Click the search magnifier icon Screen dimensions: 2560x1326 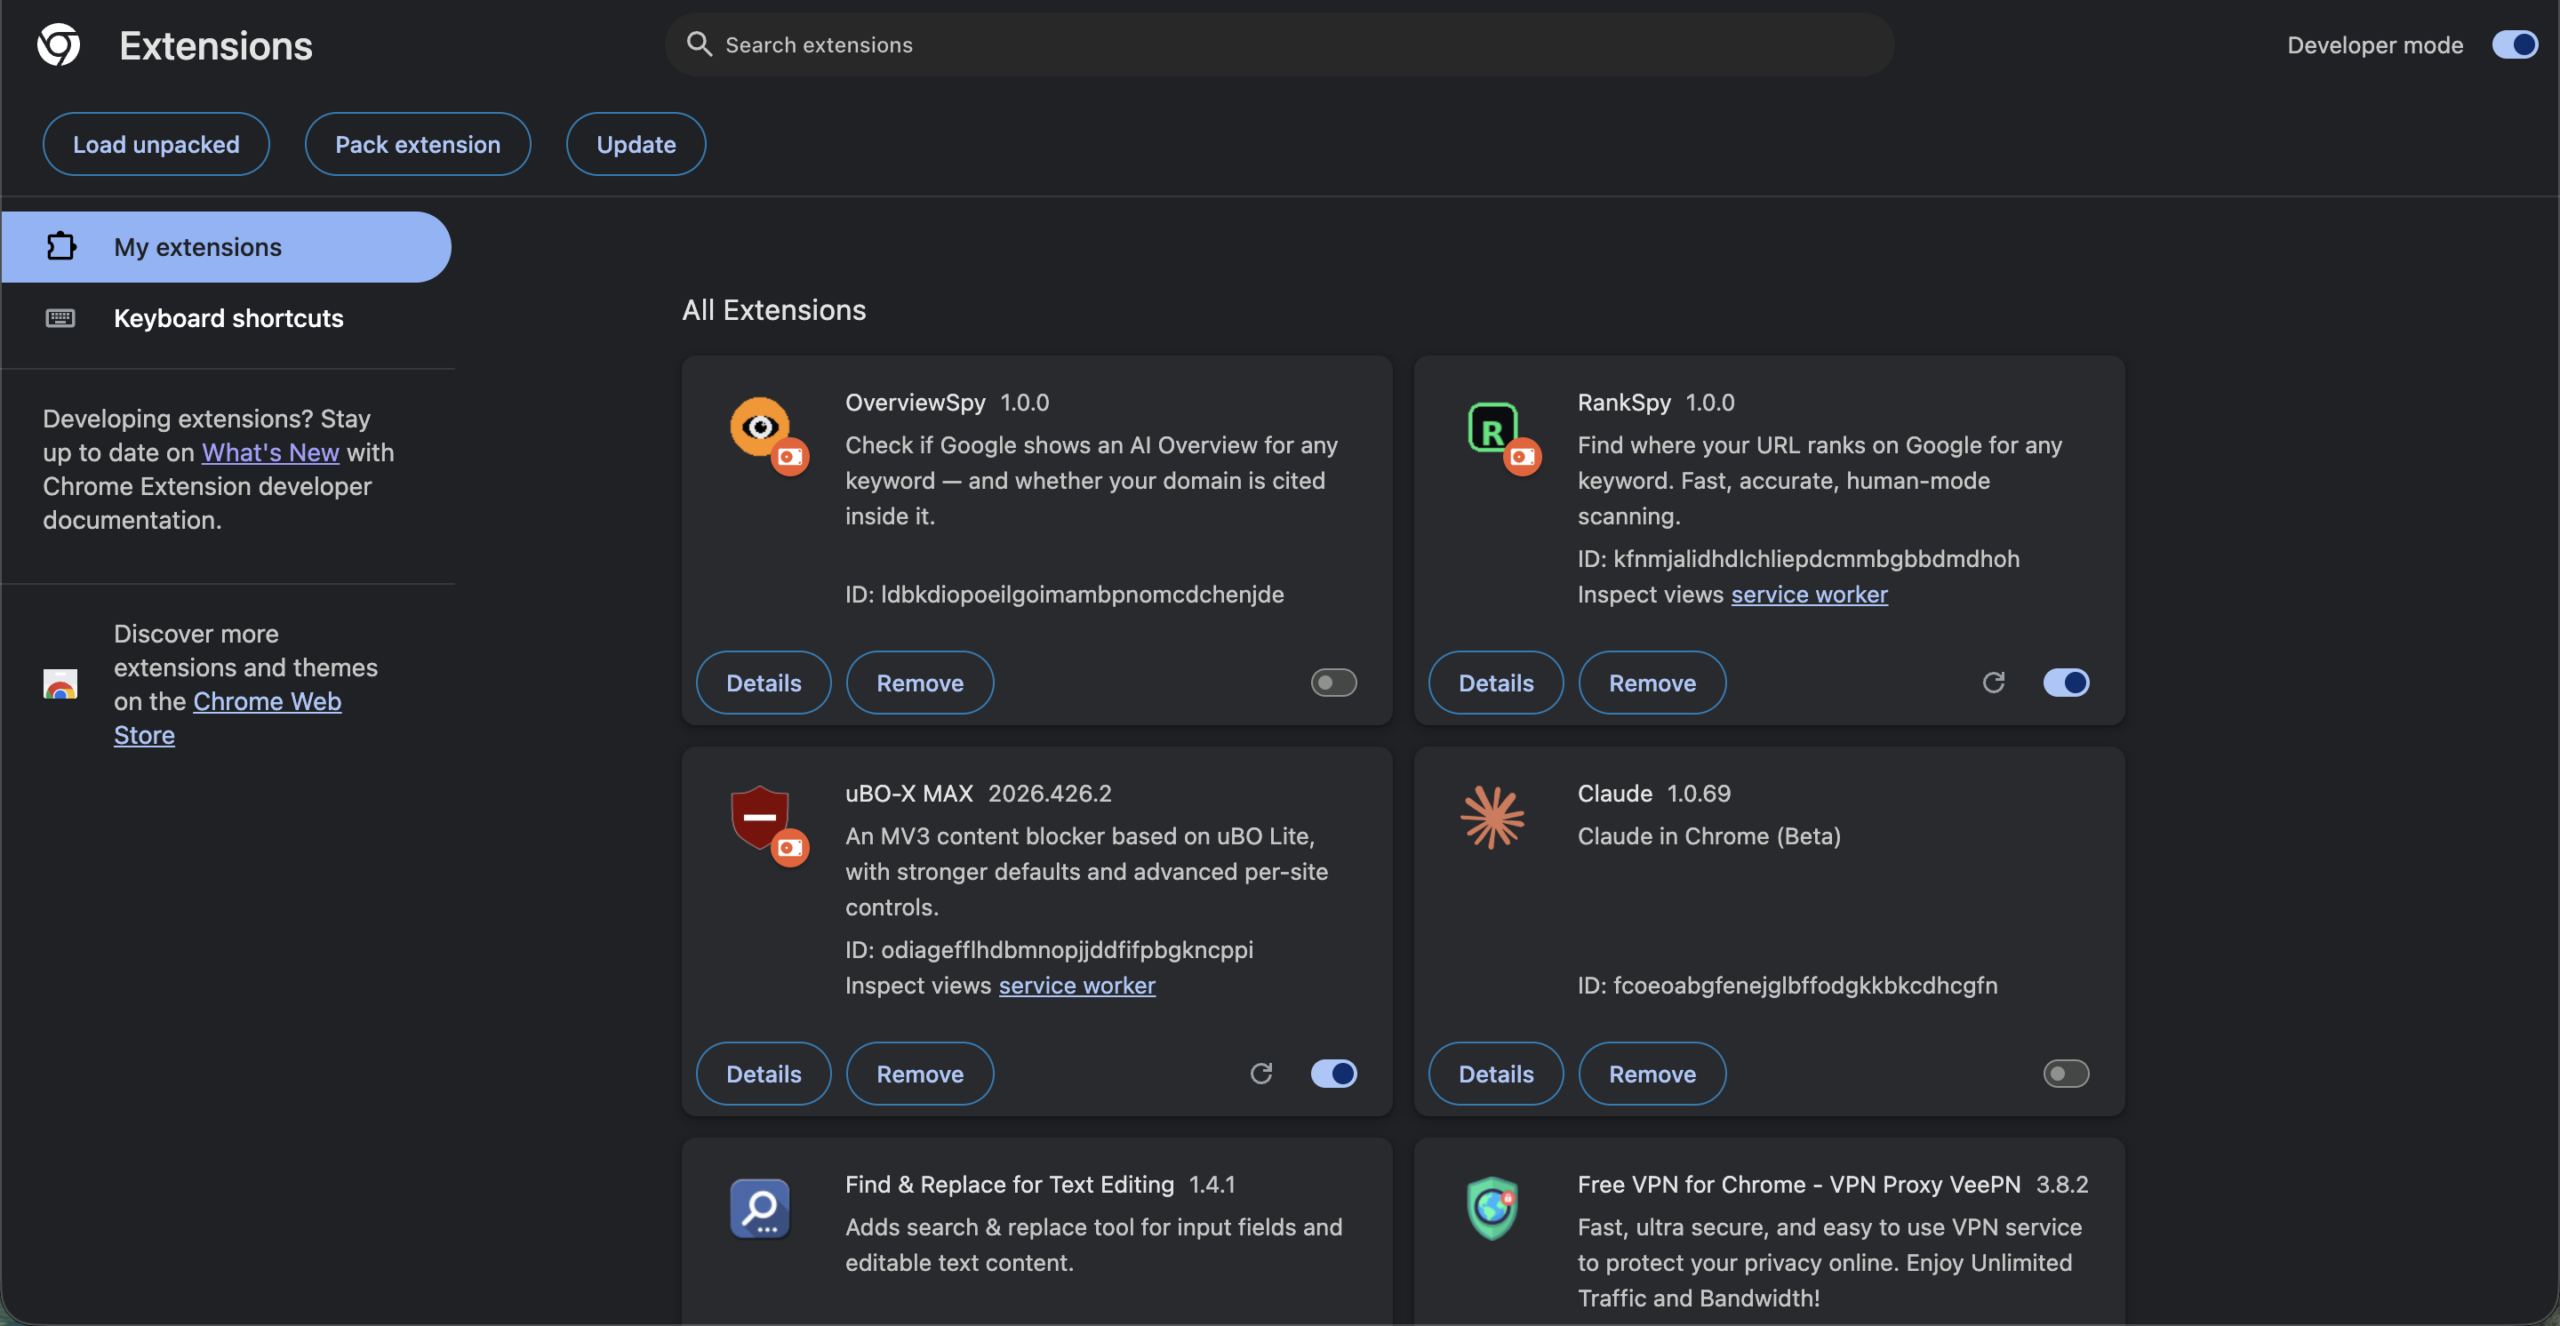point(699,44)
